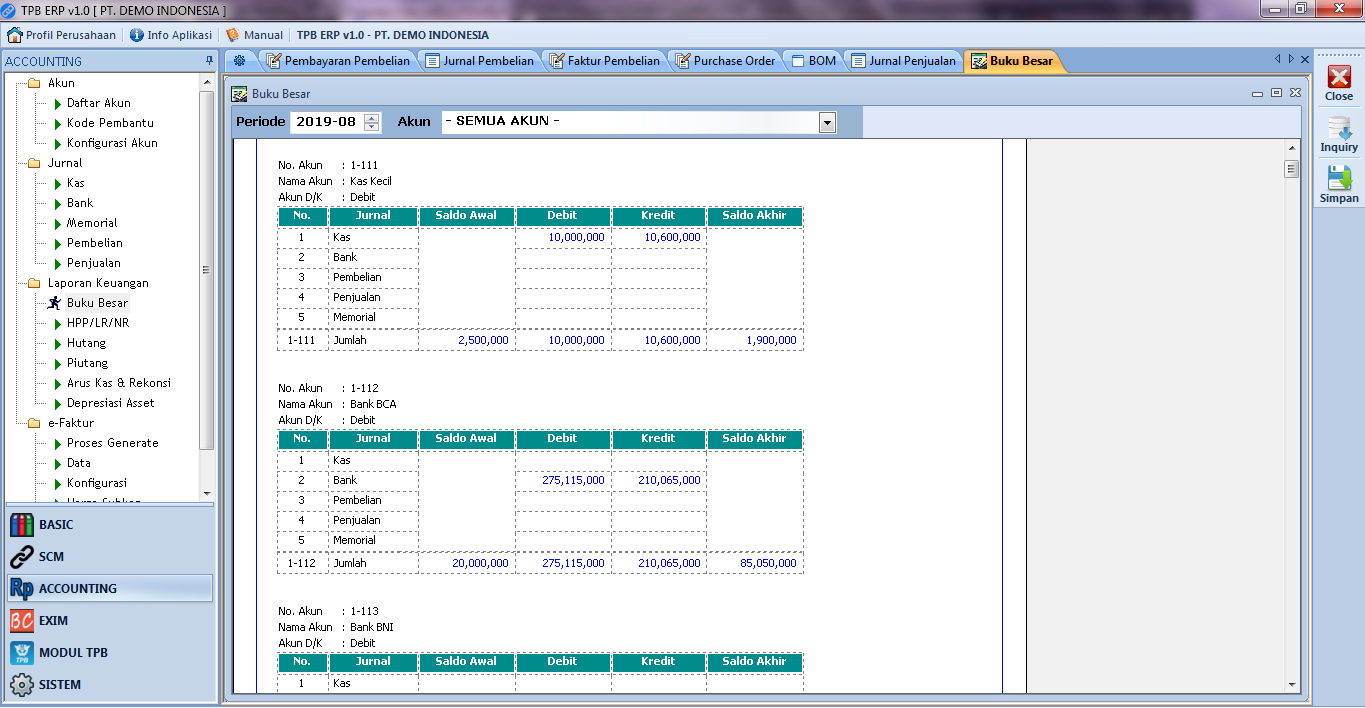Image resolution: width=1365 pixels, height=708 pixels.
Task: Open the EXIM module icon
Action: [x=22, y=621]
